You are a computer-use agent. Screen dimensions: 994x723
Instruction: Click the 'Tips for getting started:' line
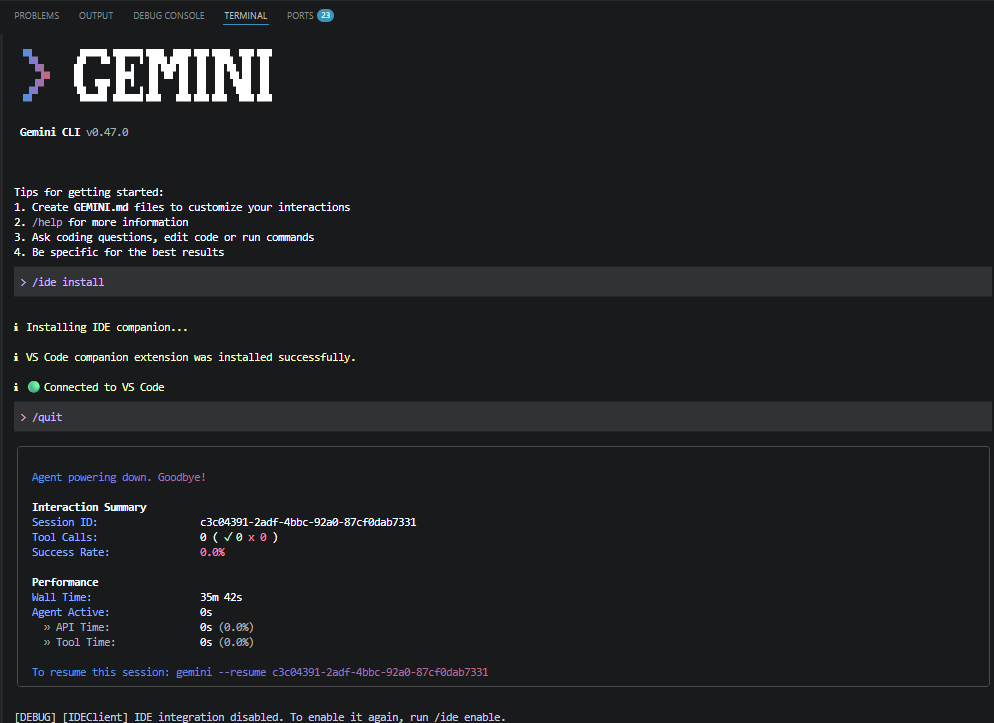click(89, 192)
